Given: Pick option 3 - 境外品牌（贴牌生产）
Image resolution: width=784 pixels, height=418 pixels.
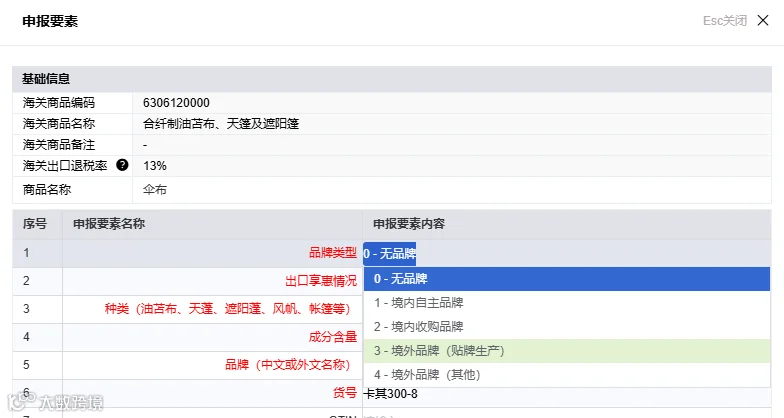Looking at the screenshot, I should coord(566,351).
